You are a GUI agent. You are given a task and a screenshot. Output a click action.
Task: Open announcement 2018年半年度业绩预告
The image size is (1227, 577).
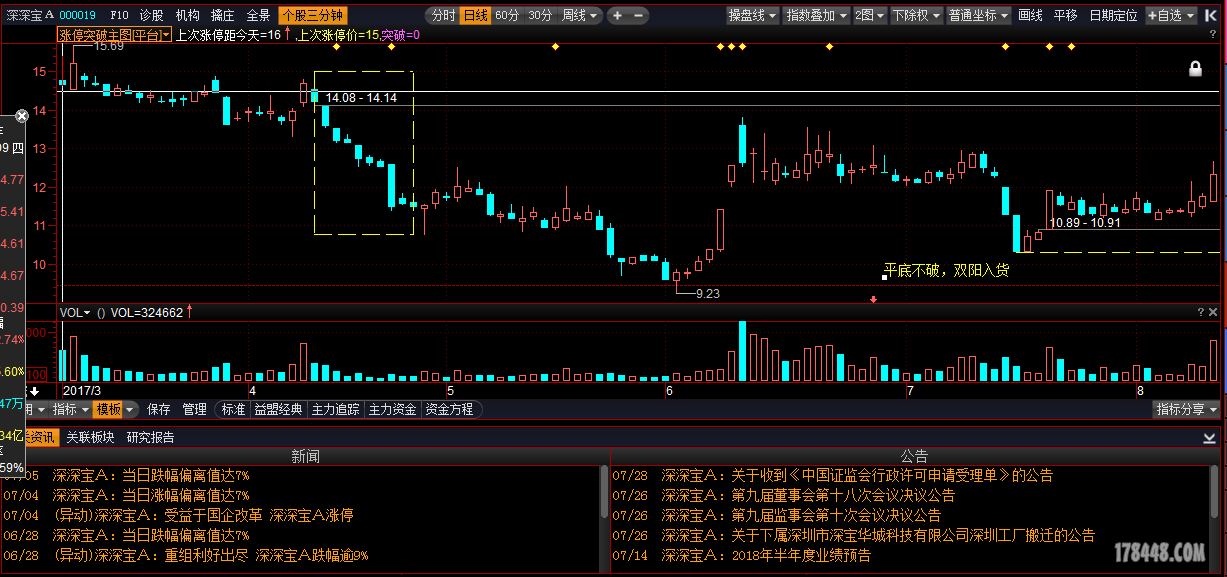tap(766, 555)
